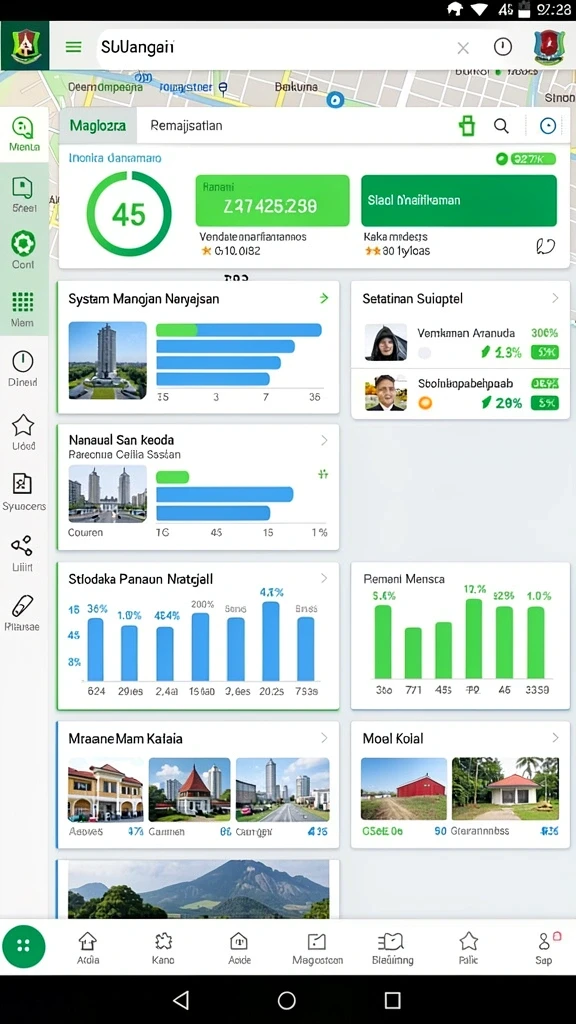Tap the Android home circle button

[x=287, y=1000]
